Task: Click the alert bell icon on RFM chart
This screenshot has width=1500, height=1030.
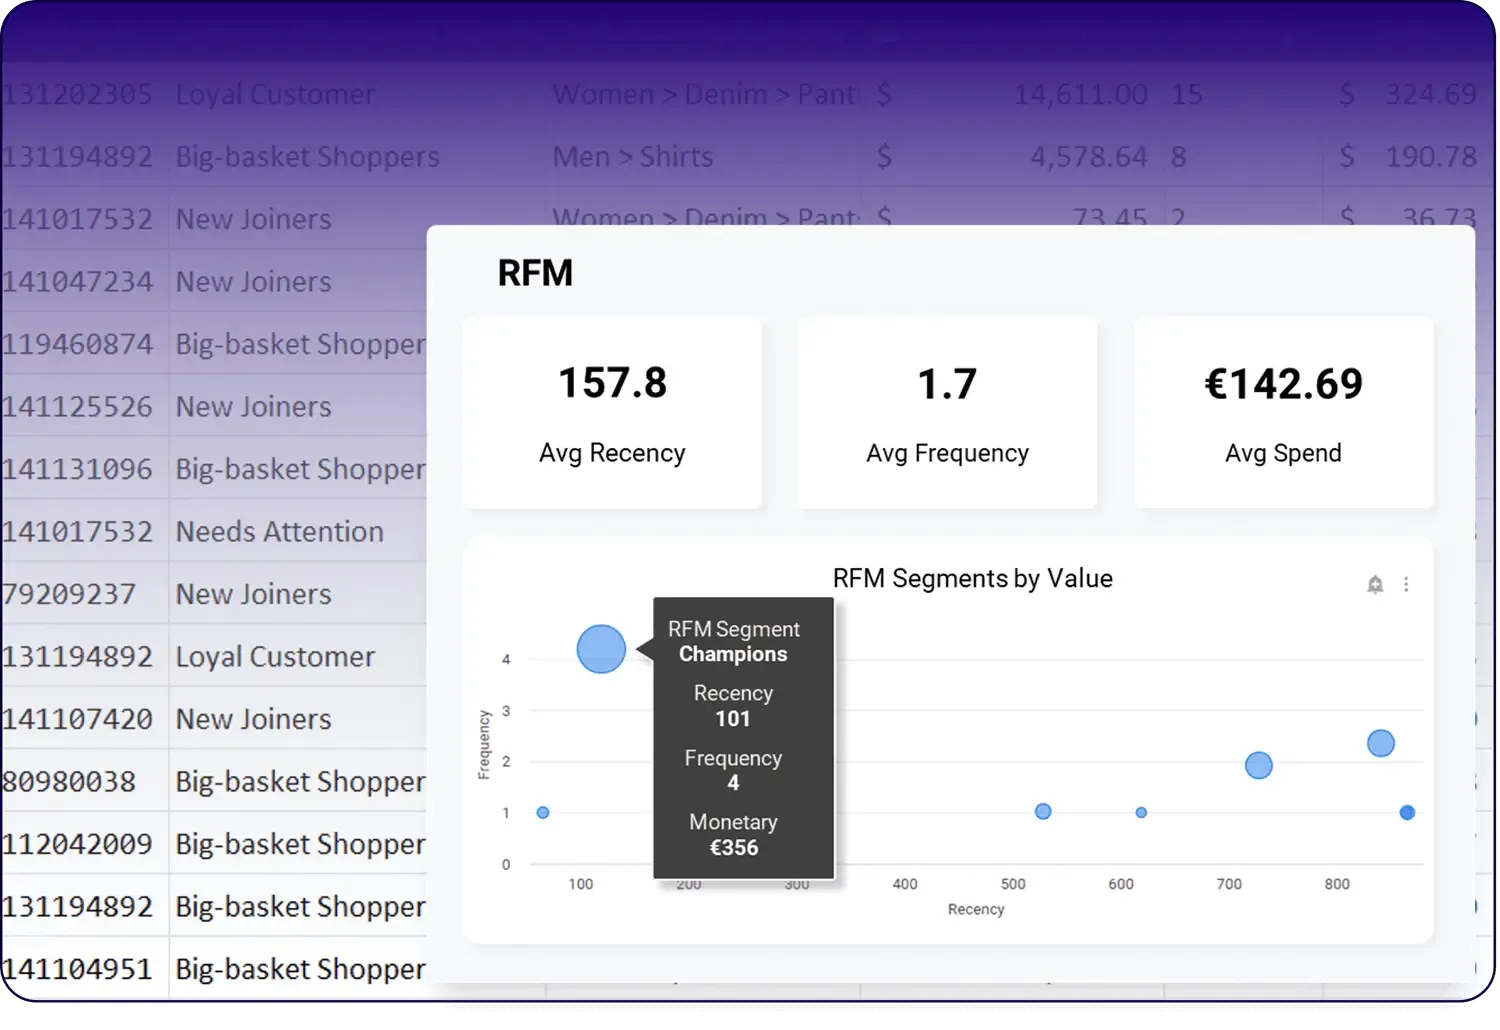Action: [1375, 584]
